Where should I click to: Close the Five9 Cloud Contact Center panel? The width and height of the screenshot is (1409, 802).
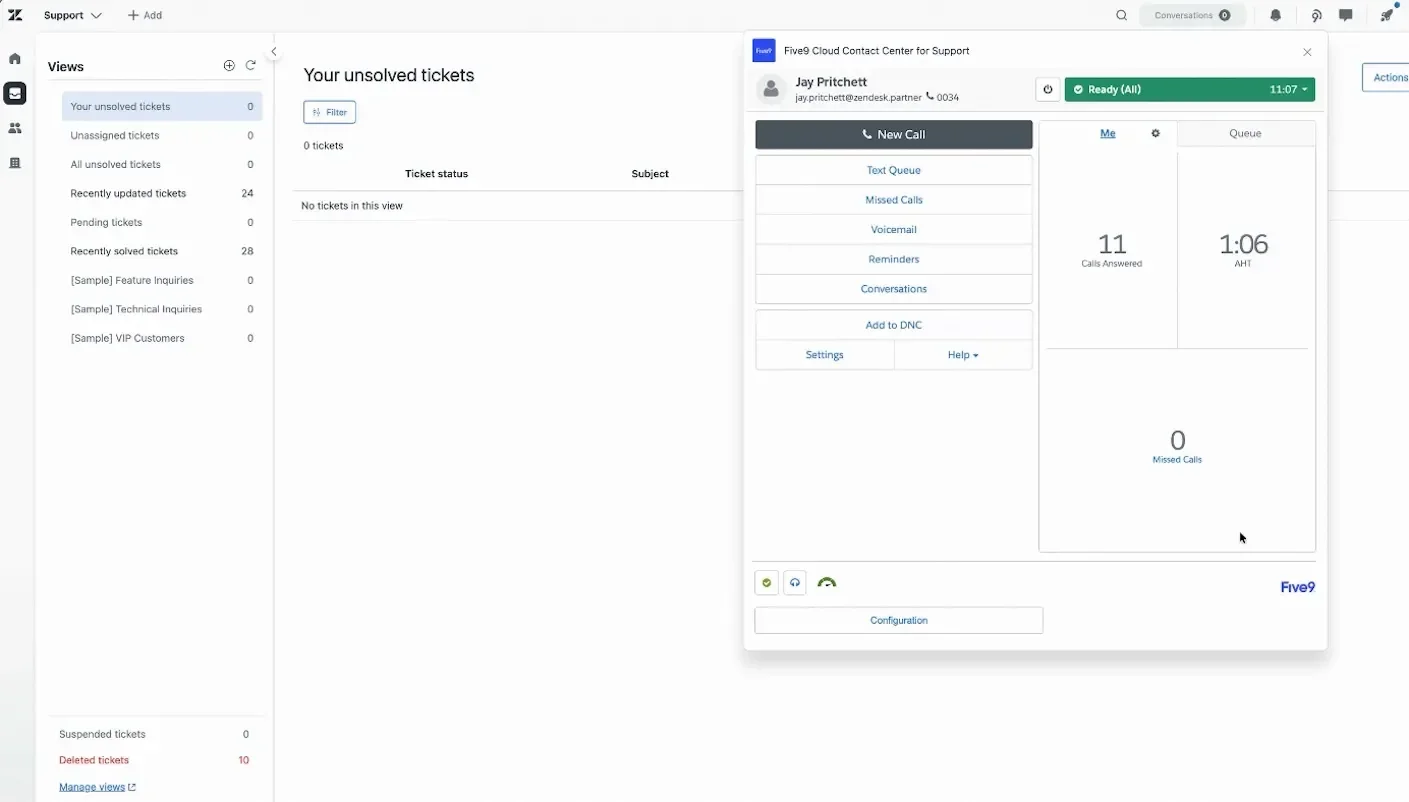1307,52
